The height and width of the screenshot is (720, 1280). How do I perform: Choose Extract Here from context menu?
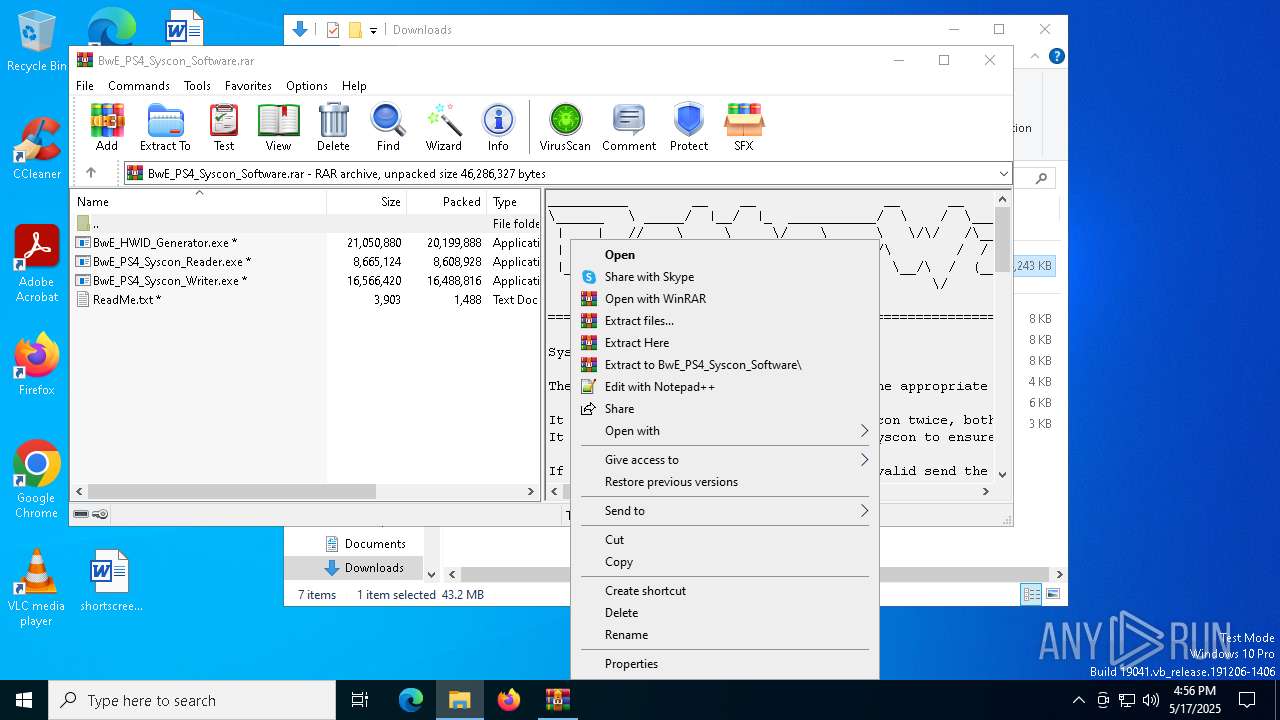[x=724, y=343]
